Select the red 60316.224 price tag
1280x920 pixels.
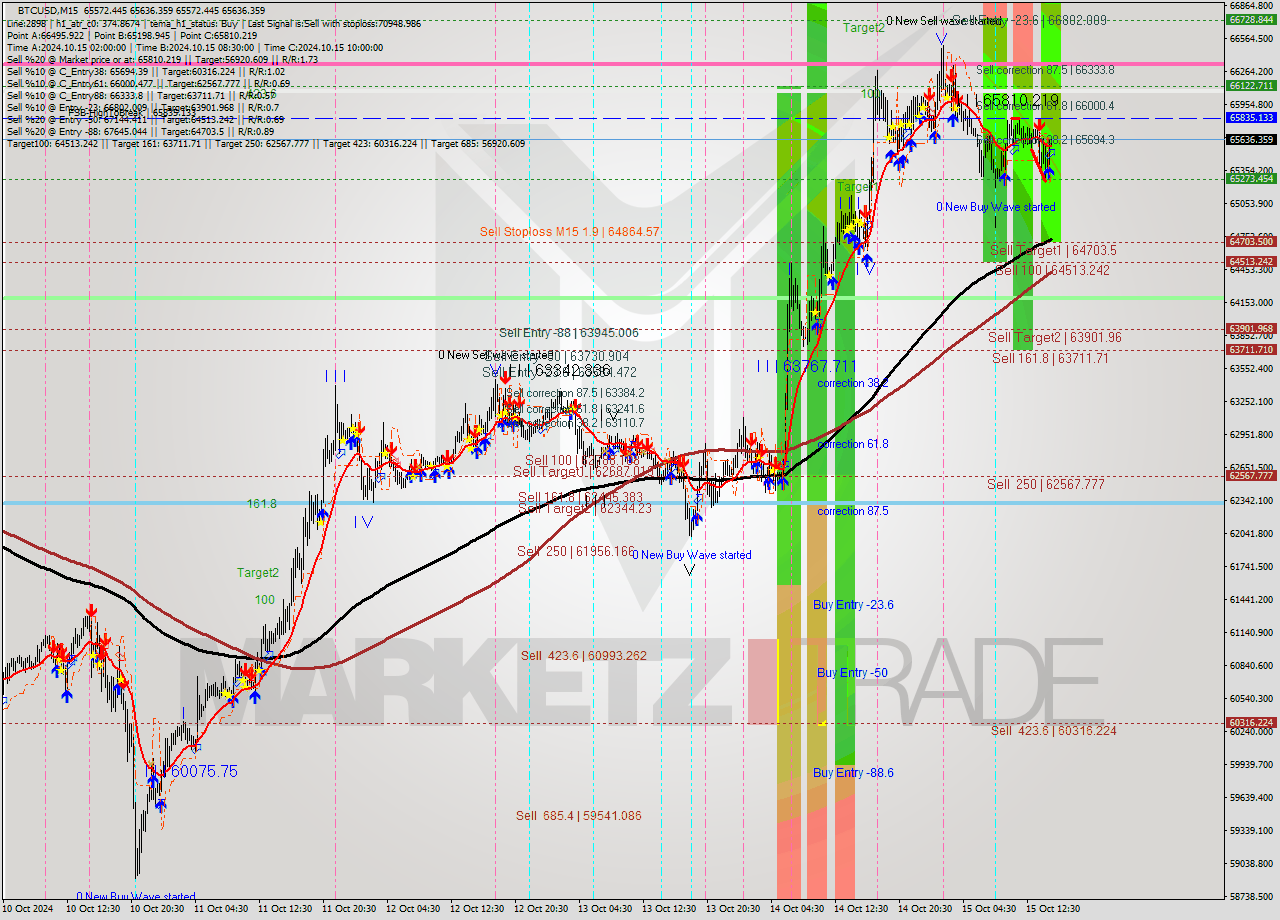(1251, 722)
